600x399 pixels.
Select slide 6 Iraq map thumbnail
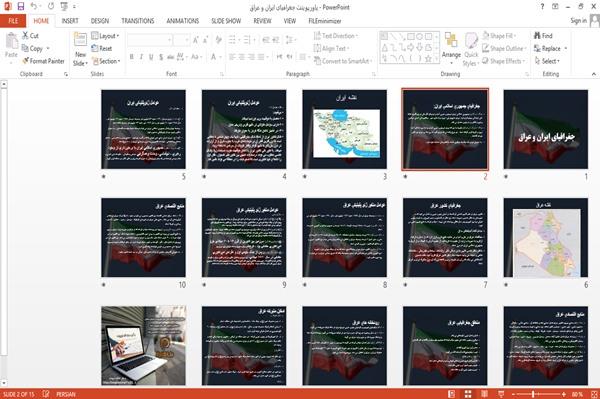tap(546, 238)
